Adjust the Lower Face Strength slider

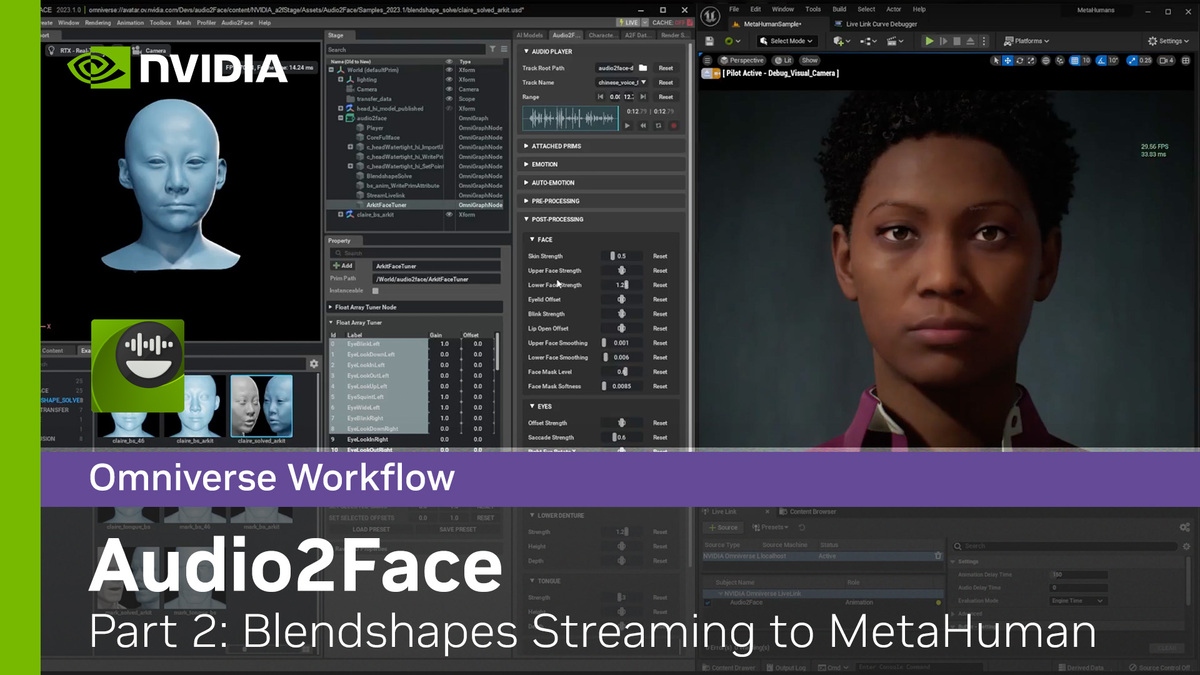[622, 285]
